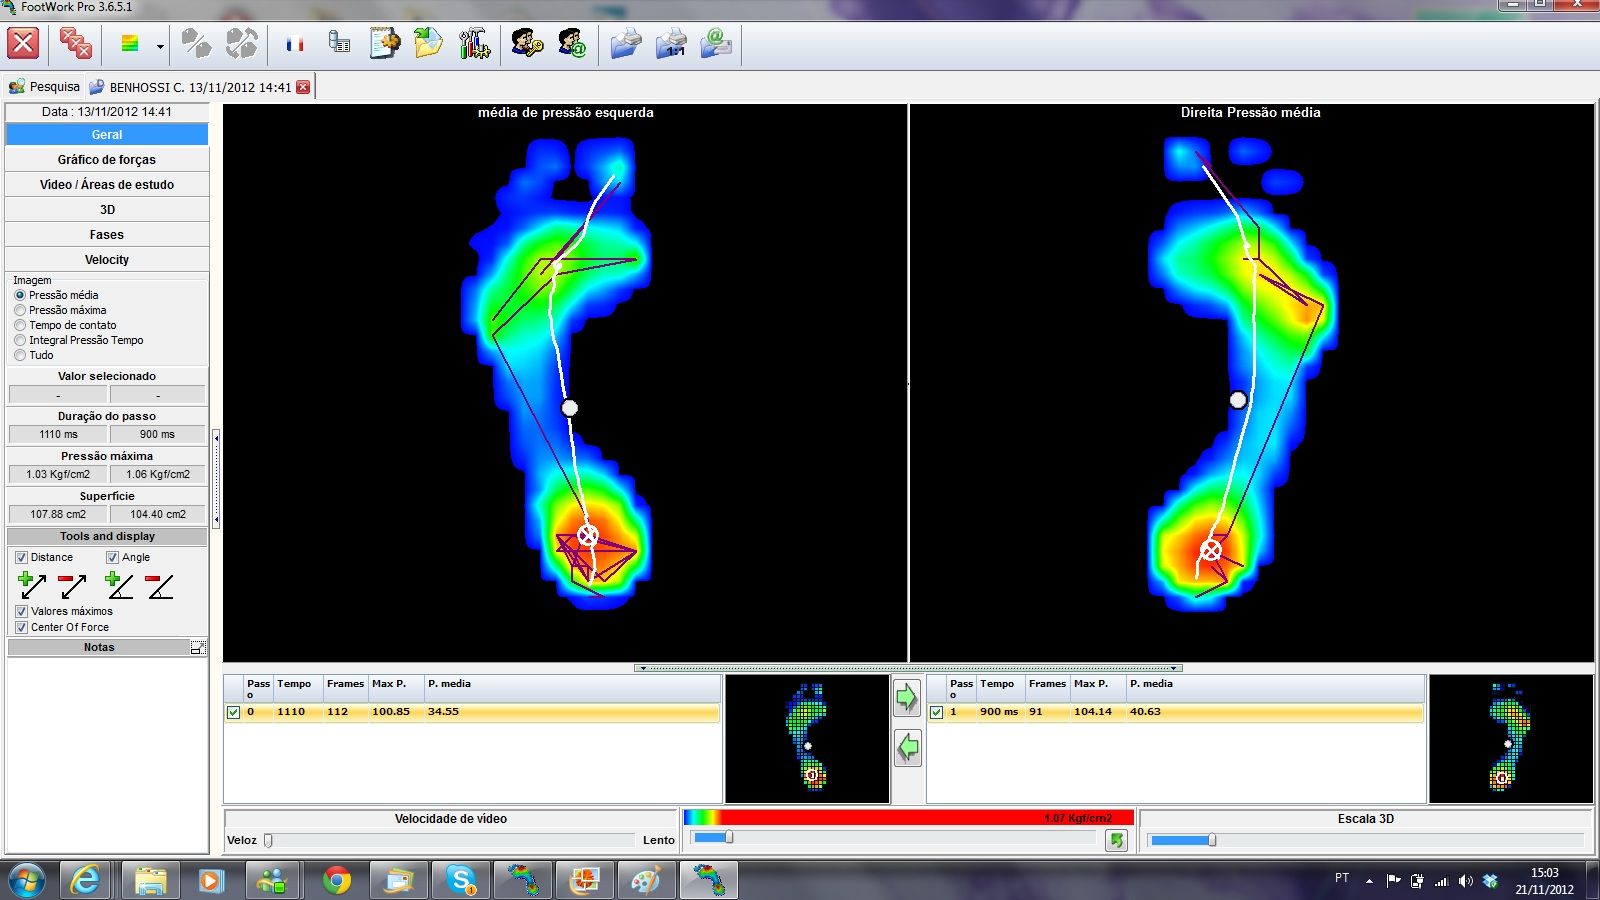This screenshot has height=900, width=1600.
Task: Click the send by email icon
Action: click(716, 44)
